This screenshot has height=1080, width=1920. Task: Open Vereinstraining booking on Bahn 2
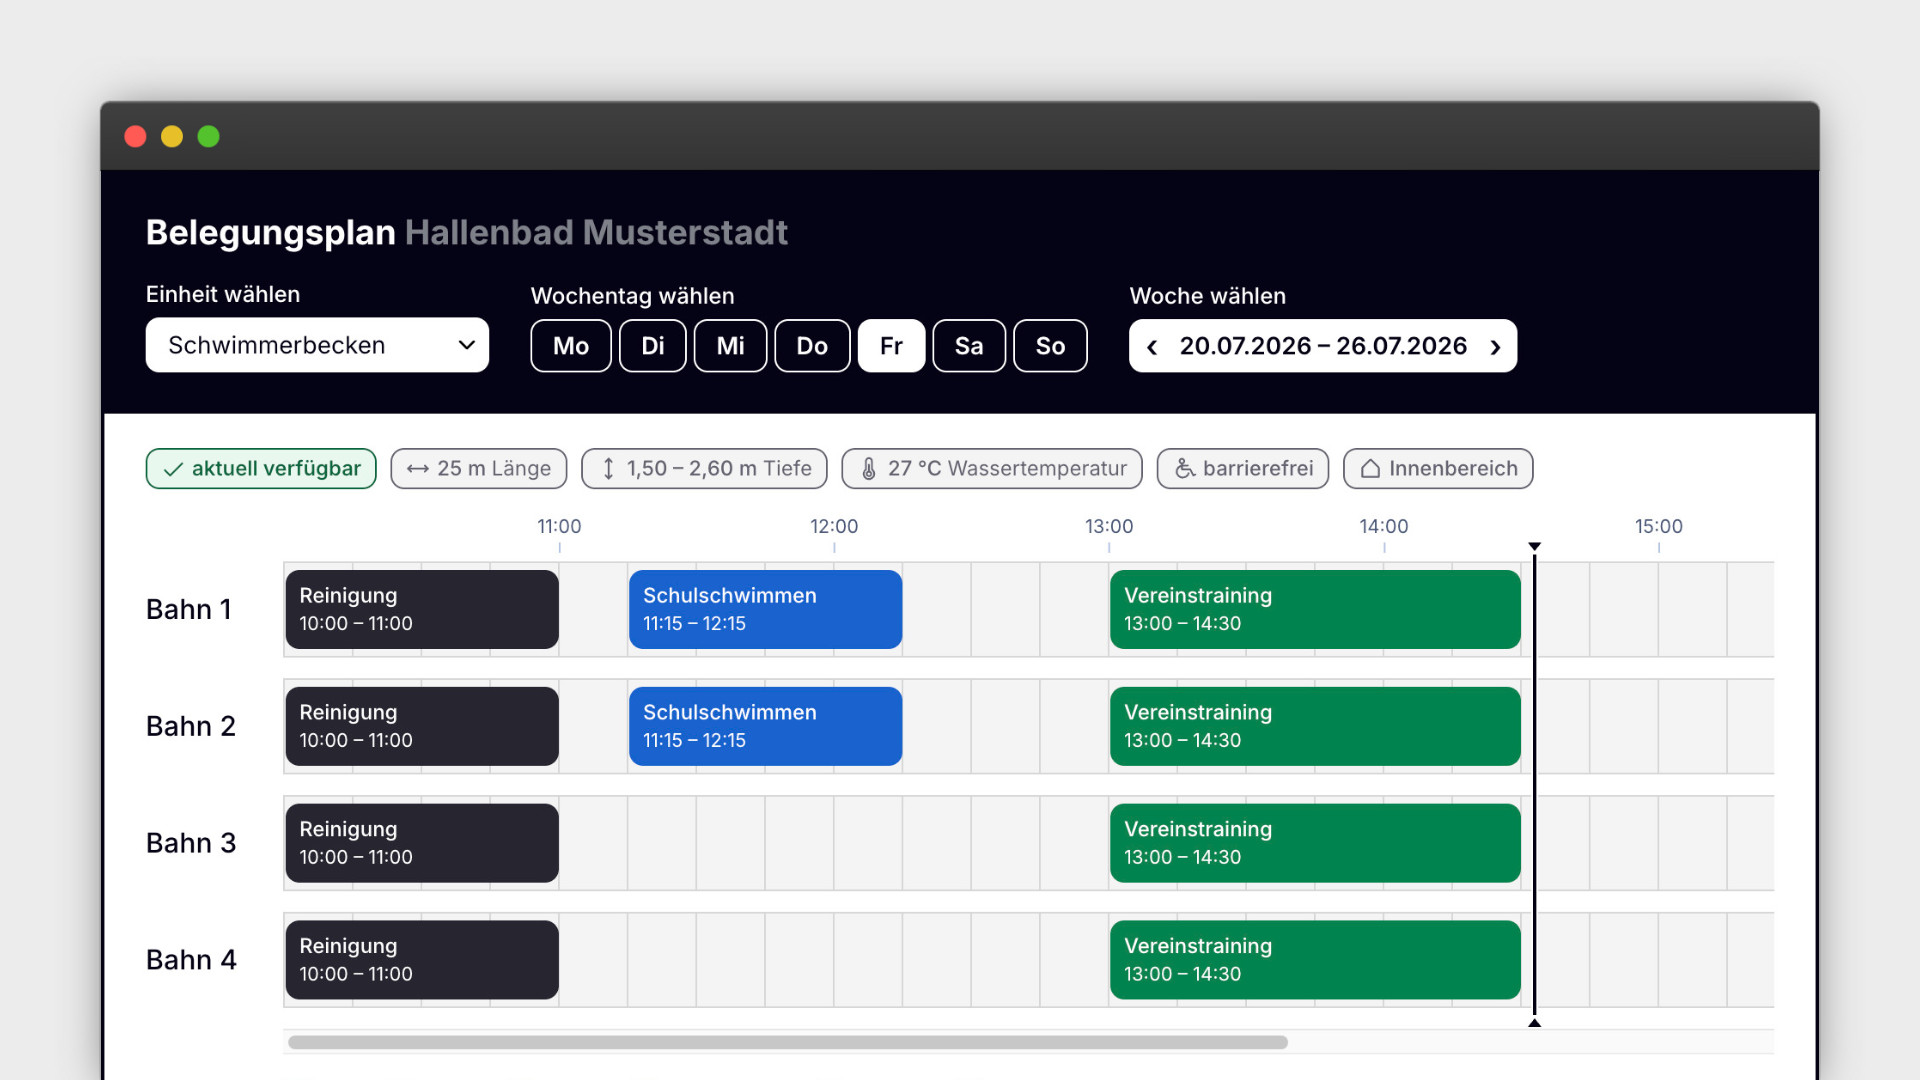click(x=1315, y=727)
